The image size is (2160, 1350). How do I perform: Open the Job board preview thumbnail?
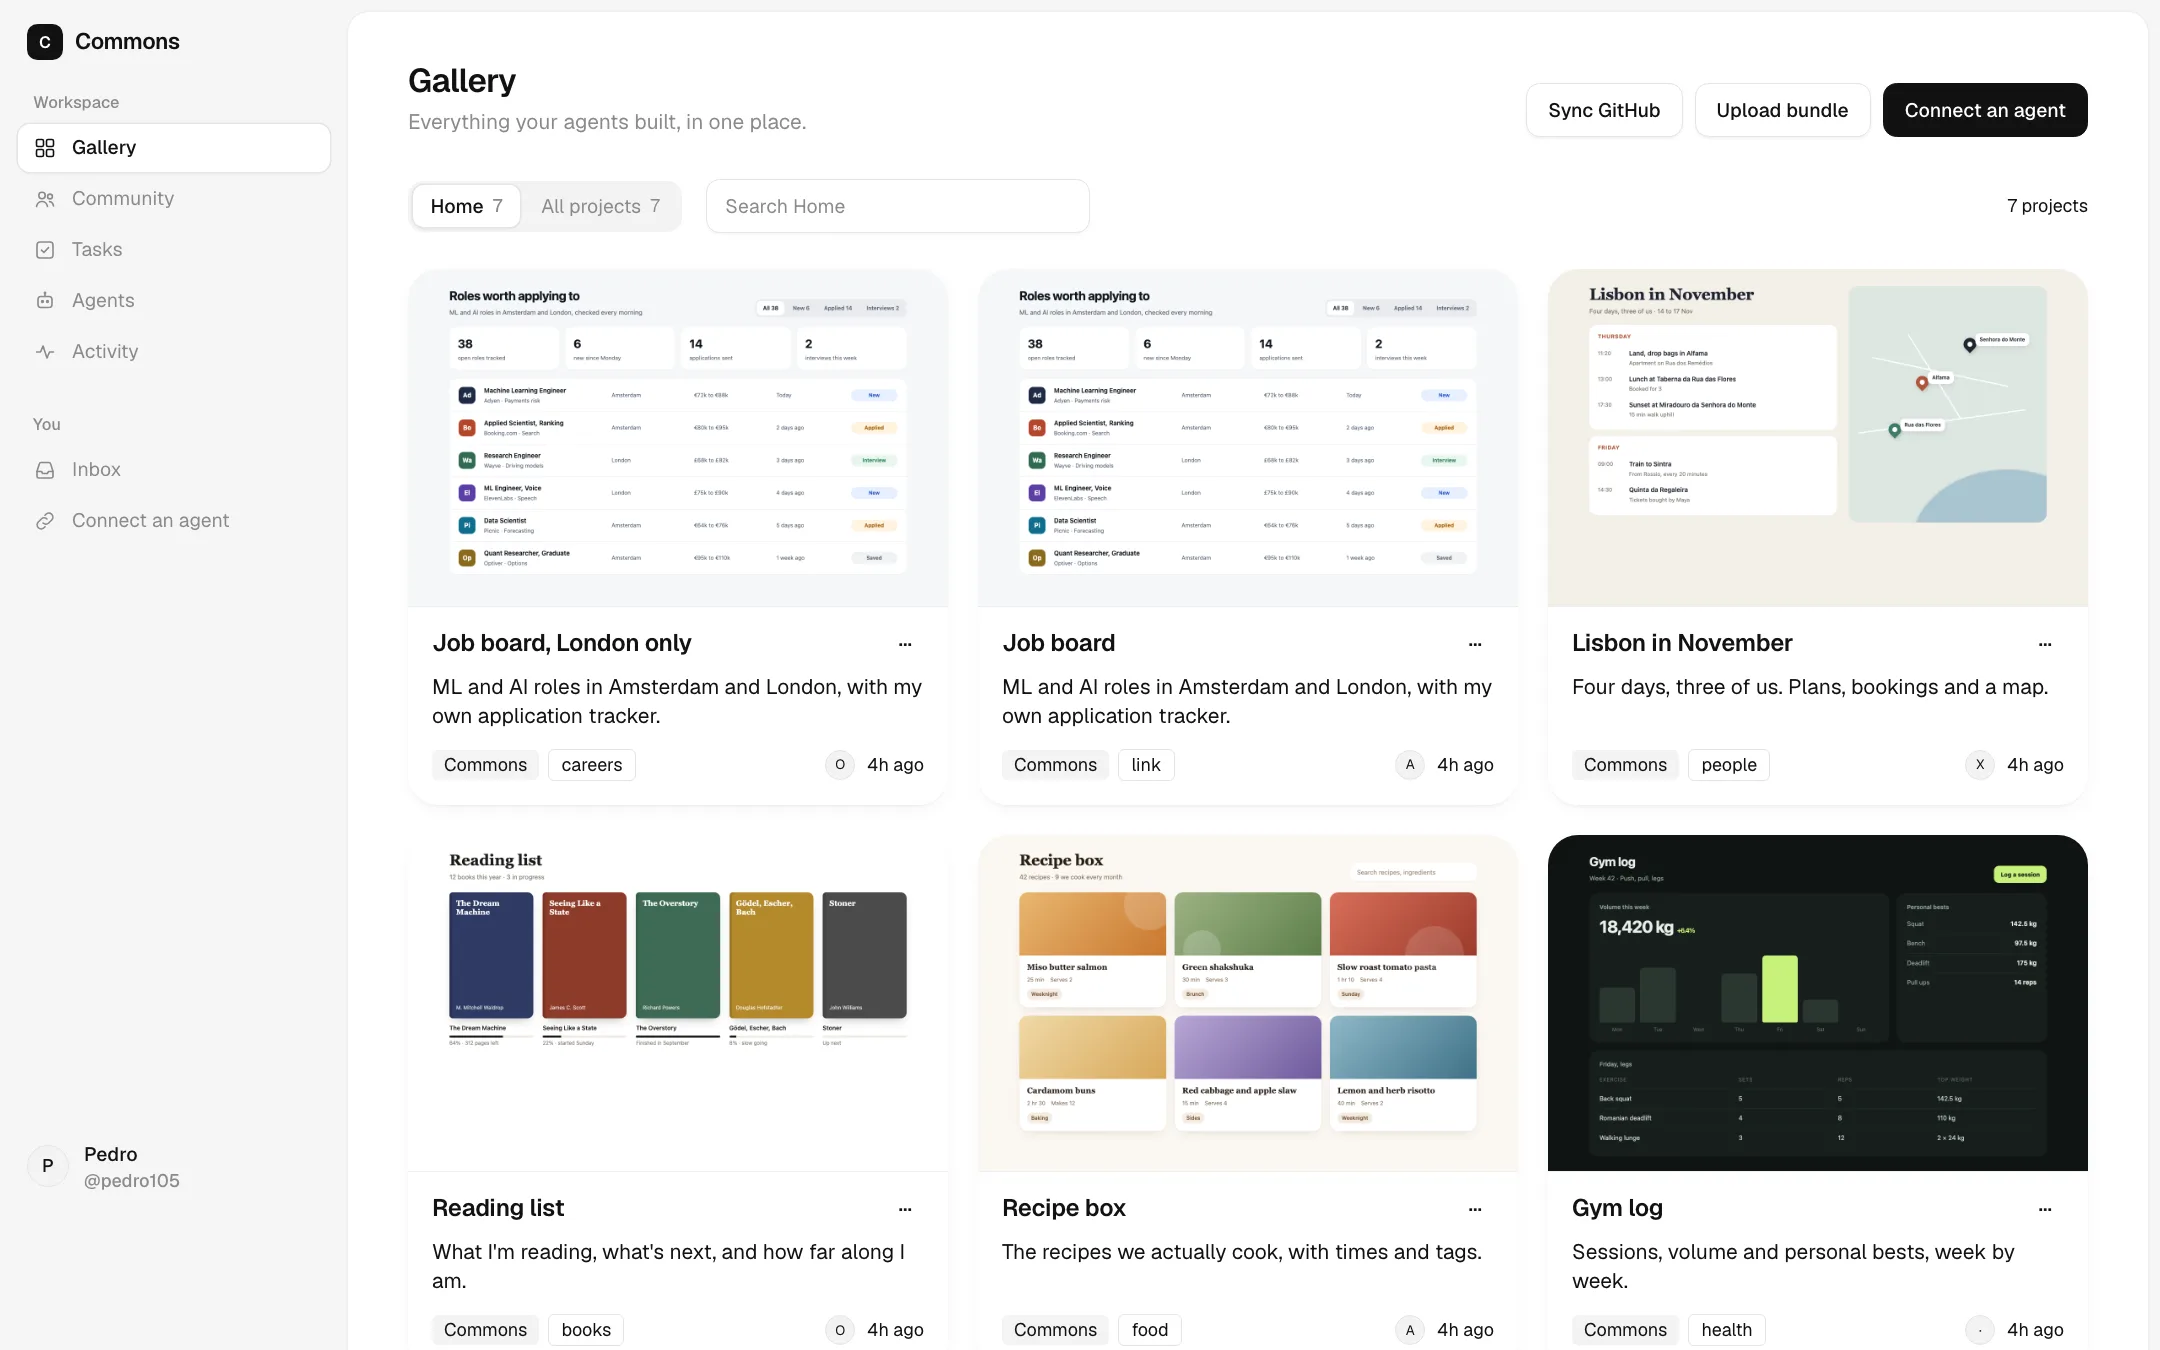1248,438
